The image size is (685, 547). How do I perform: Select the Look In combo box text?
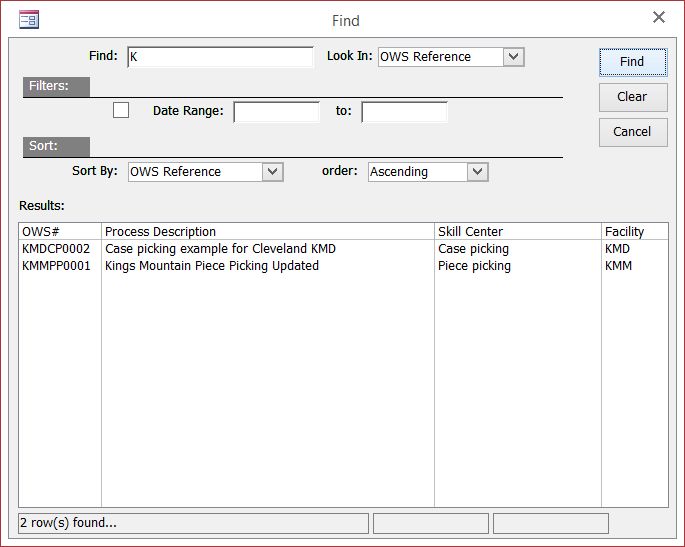click(441, 57)
